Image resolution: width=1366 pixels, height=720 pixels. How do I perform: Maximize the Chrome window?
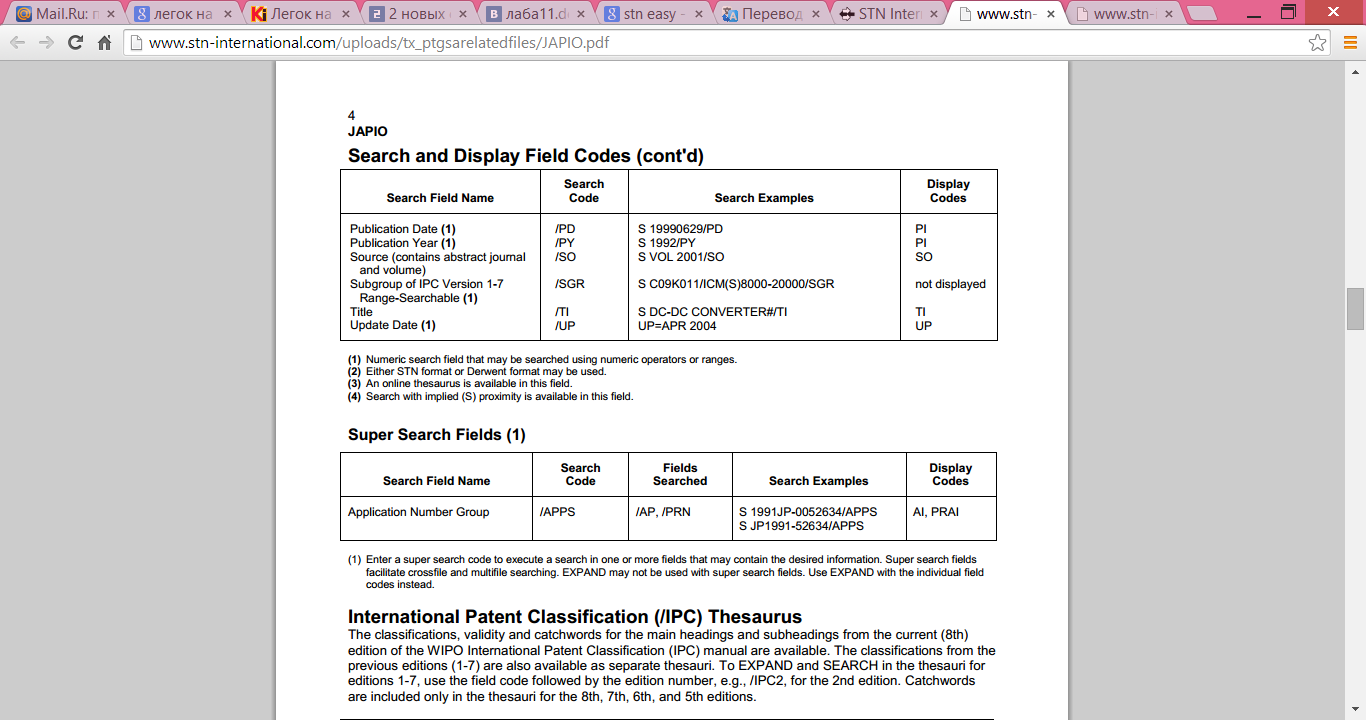tap(1287, 11)
